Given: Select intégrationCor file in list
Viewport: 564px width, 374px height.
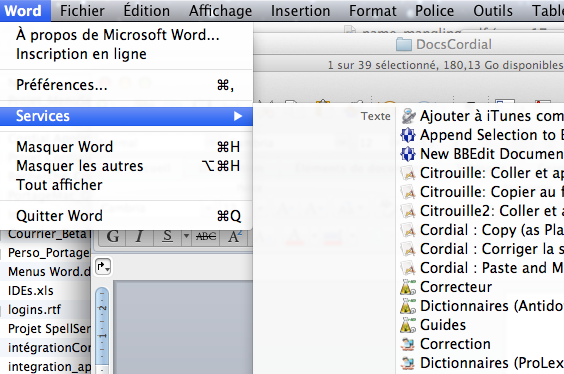Looking at the screenshot, I should [x=49, y=348].
